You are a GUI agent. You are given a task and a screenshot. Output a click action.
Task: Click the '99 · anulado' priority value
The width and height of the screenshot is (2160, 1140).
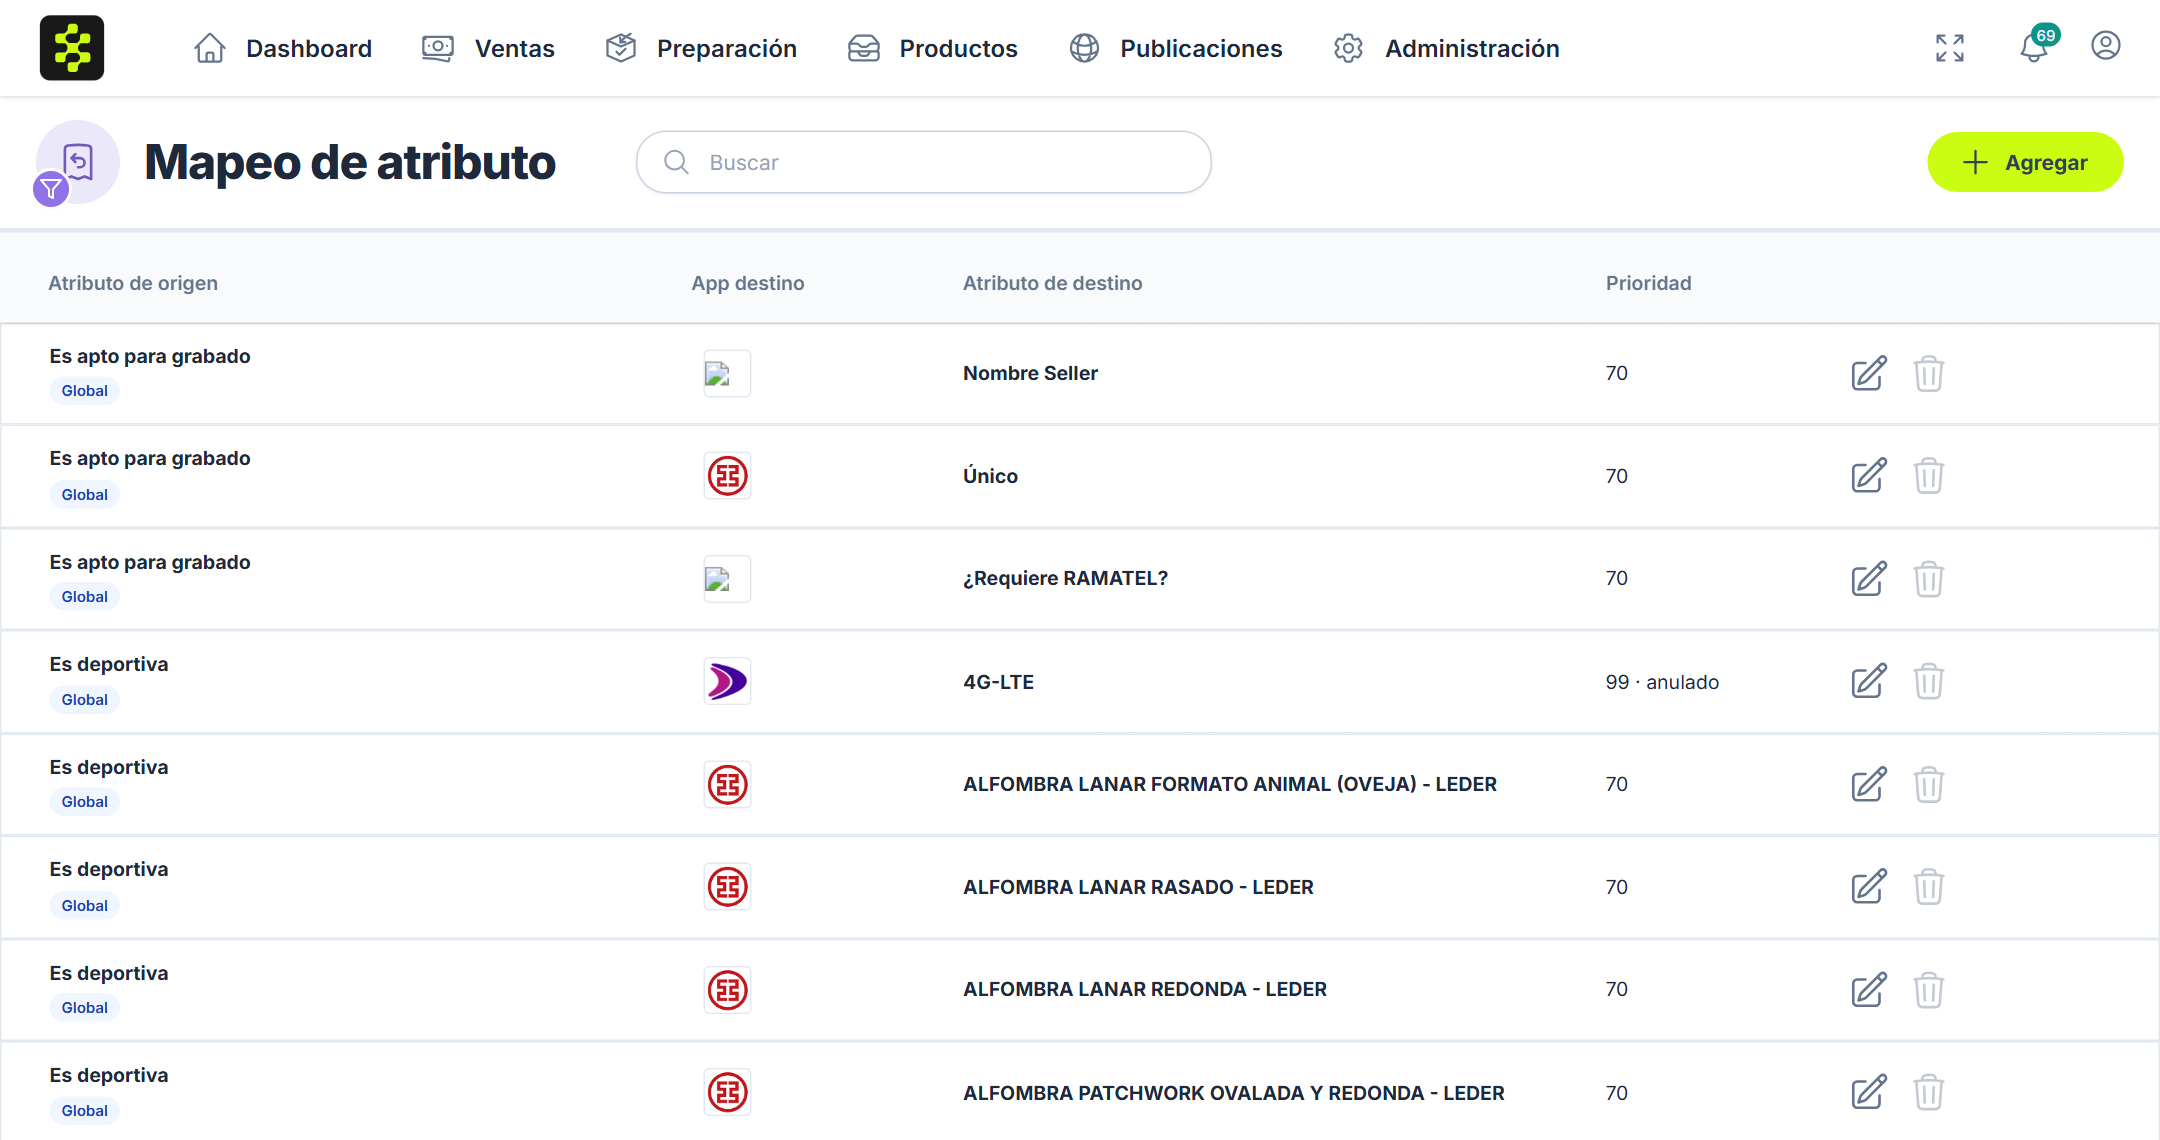[x=1662, y=682]
